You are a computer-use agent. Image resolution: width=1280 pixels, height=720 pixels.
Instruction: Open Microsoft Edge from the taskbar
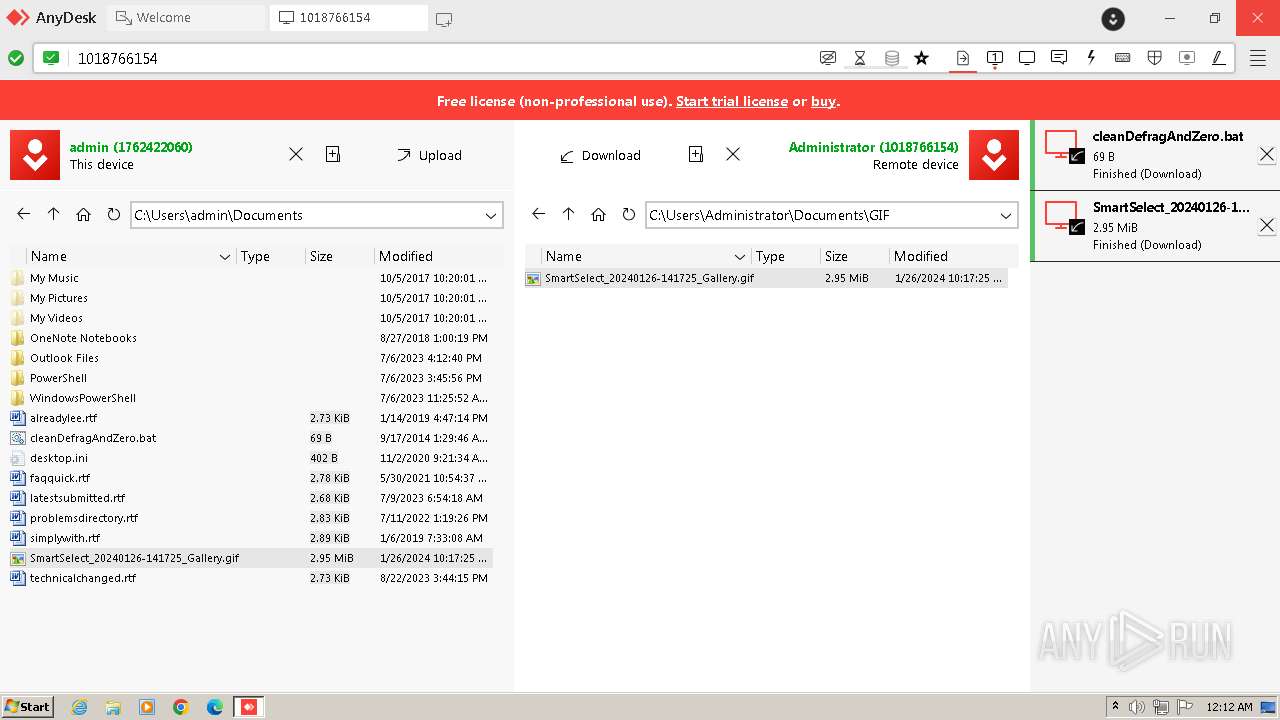tap(215, 707)
